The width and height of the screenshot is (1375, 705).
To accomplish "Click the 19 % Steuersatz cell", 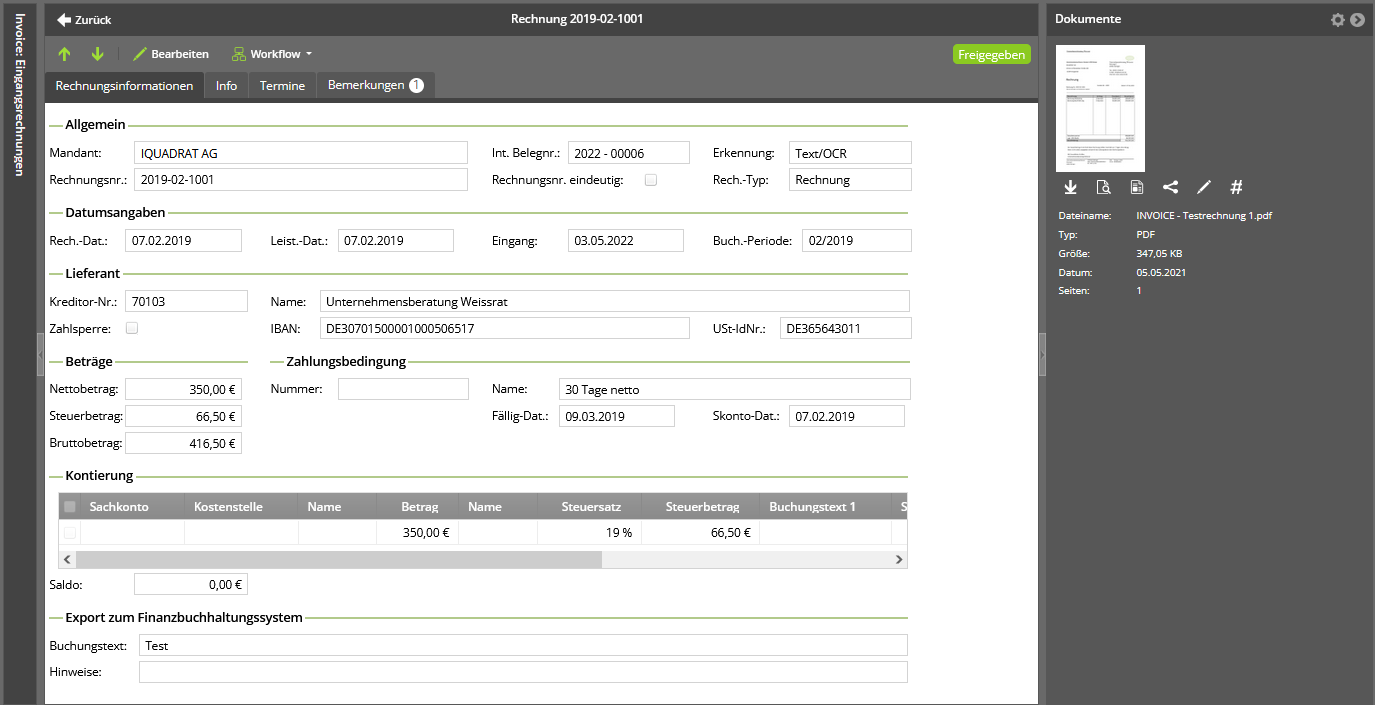I will [589, 533].
